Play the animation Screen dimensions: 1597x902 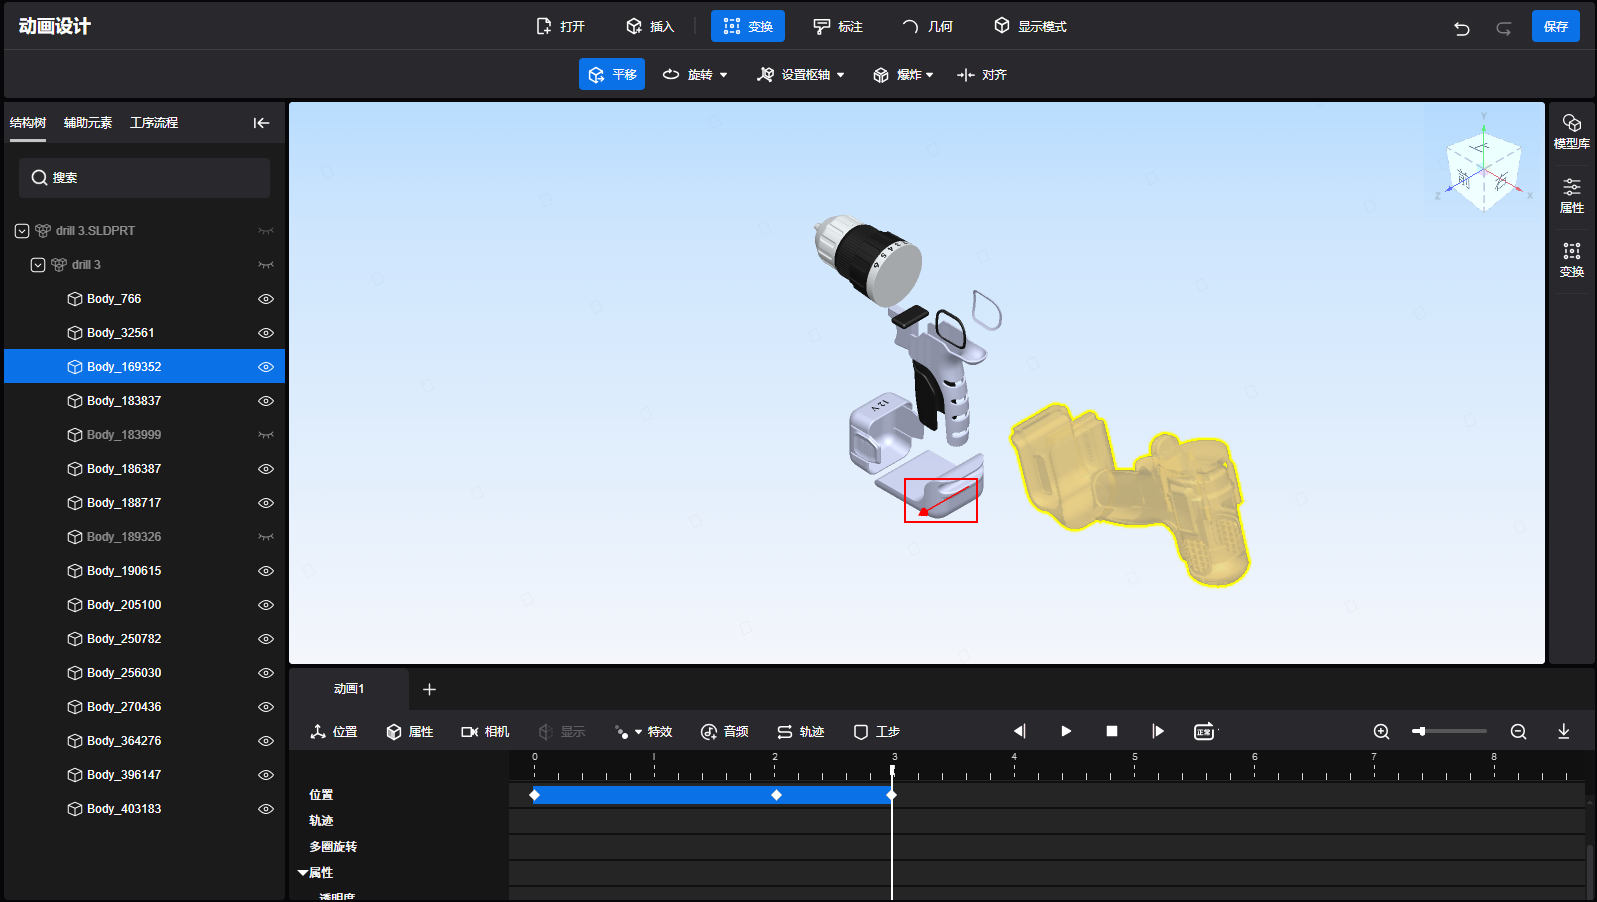[1066, 732]
